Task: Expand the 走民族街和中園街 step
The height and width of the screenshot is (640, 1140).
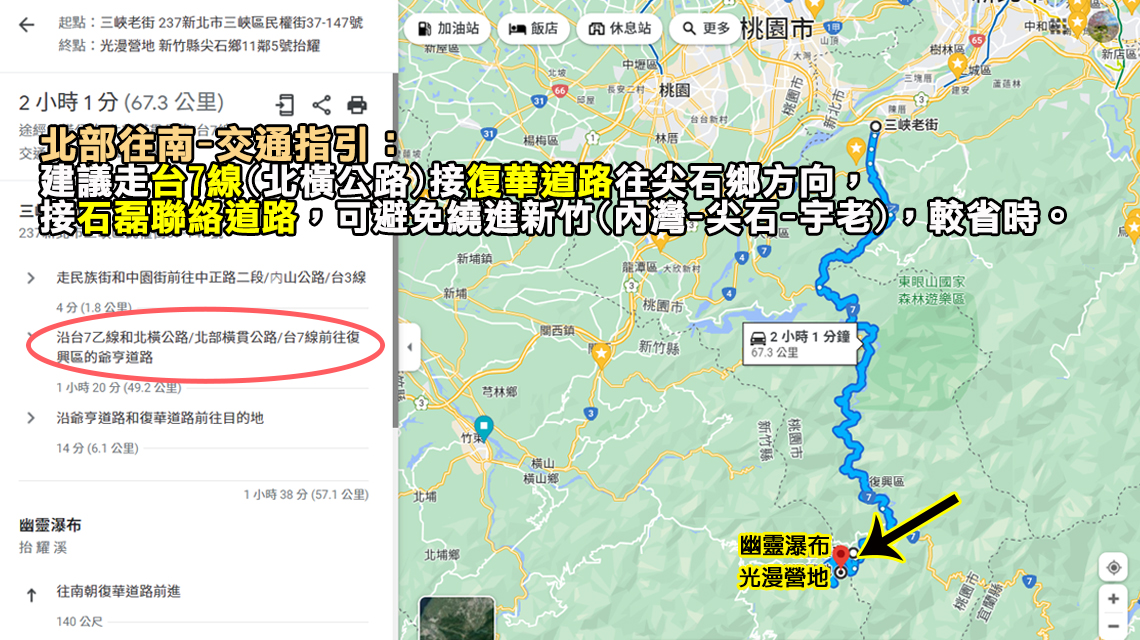Action: 31,278
